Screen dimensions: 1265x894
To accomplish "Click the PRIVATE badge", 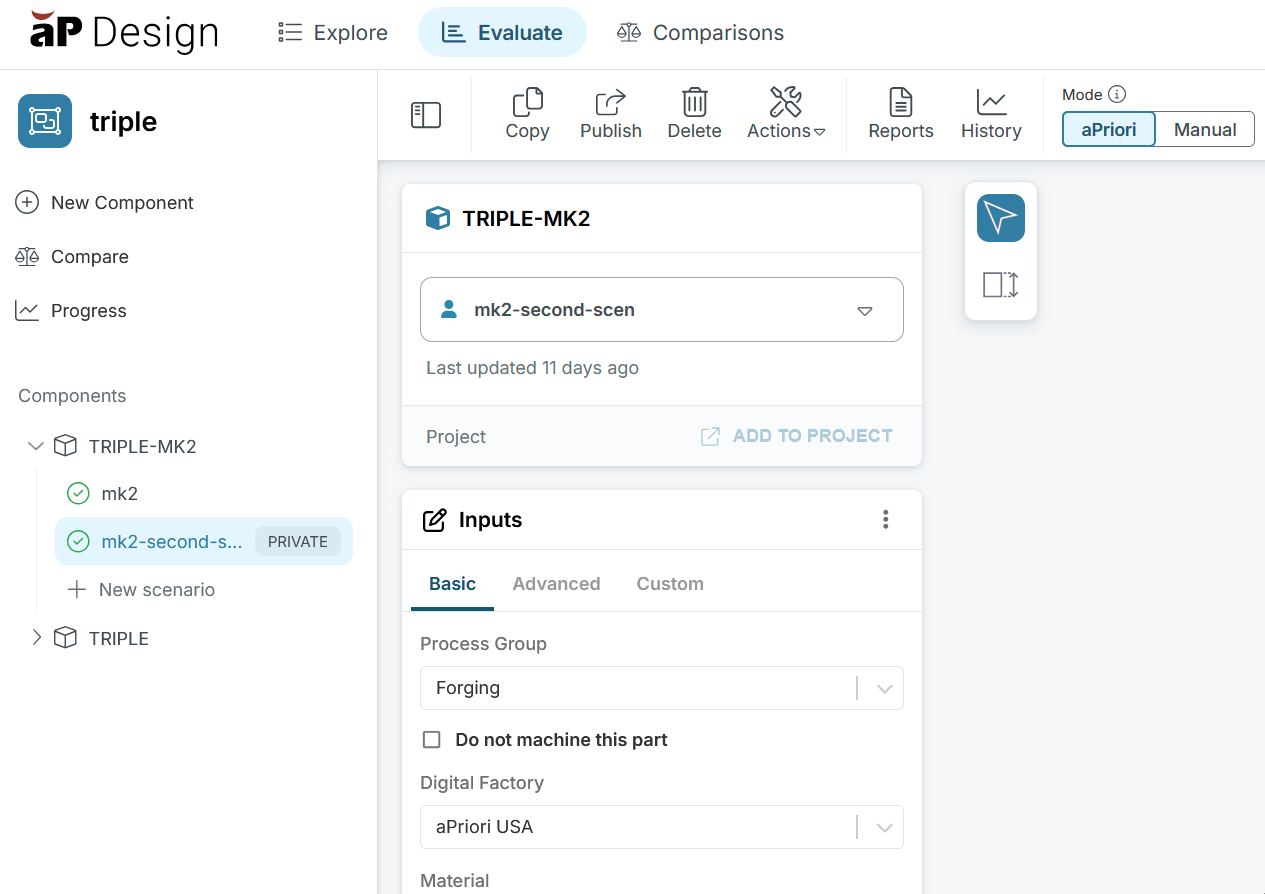I will pos(298,541).
